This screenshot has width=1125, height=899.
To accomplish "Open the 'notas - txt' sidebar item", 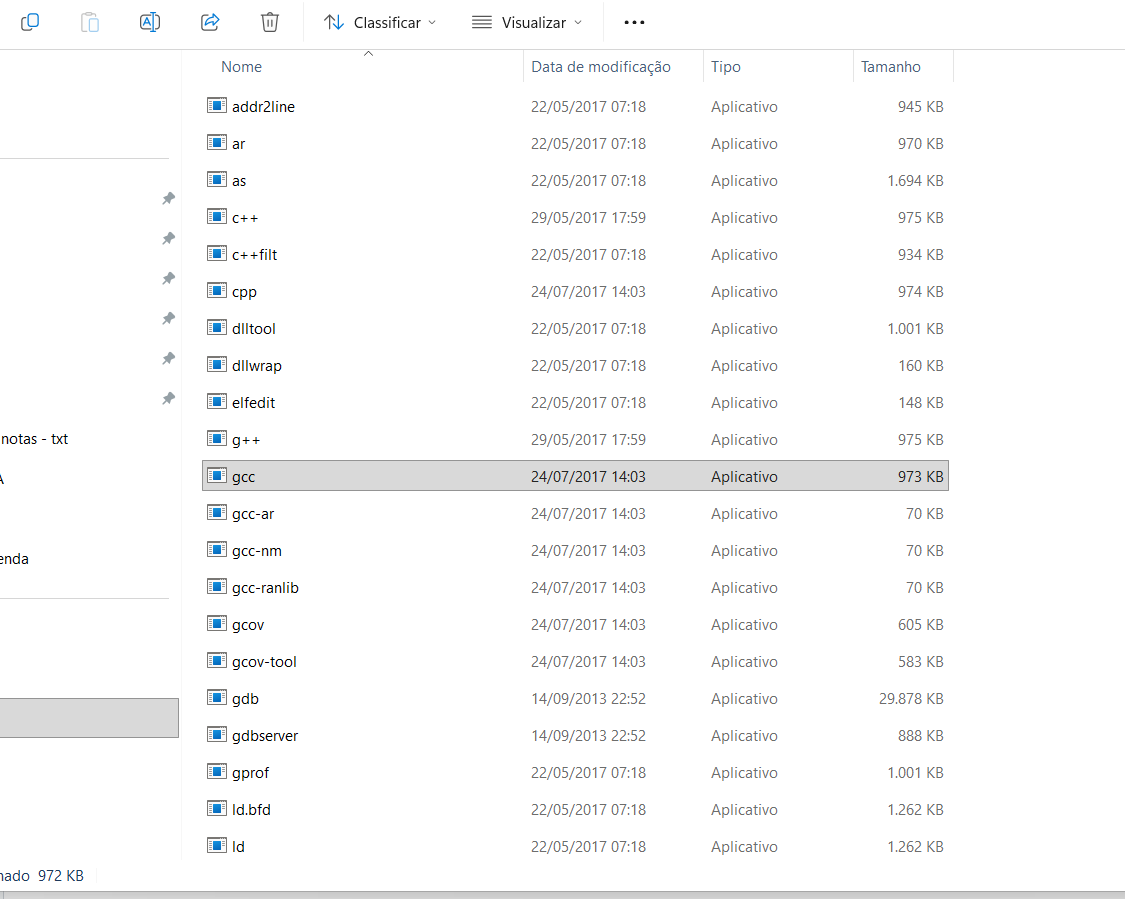I will [34, 439].
